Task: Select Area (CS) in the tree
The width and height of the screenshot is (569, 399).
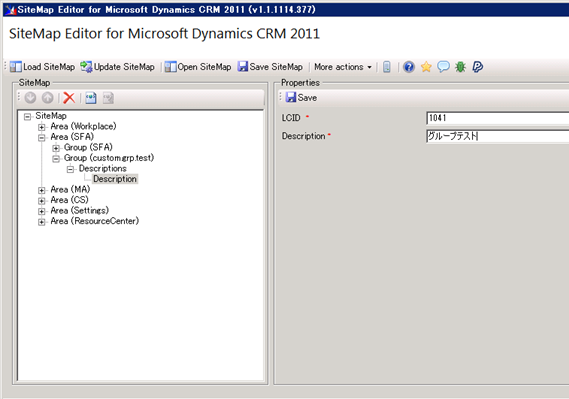Action: 69,200
